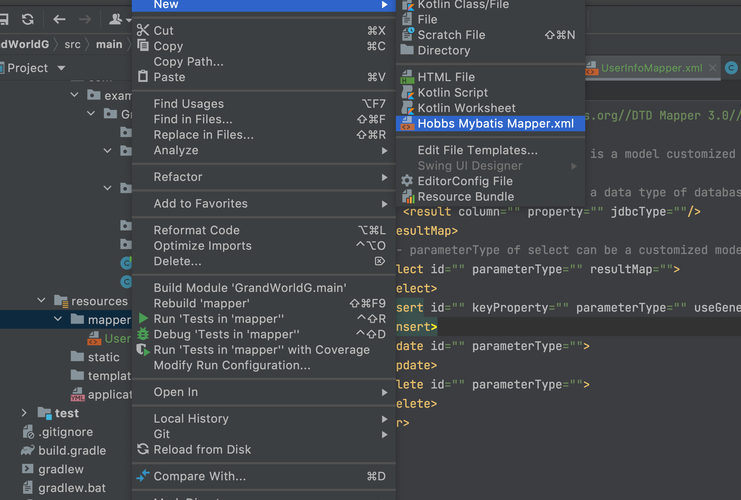Click the Directory folder icon

click(407, 50)
